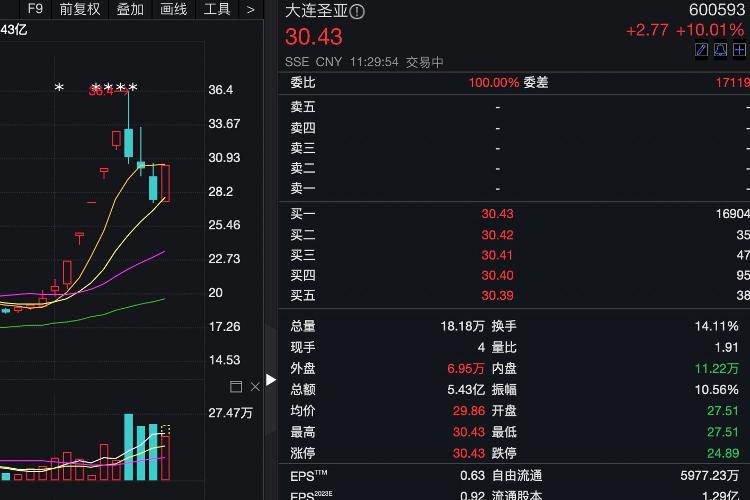Viewport: 750px width, 500px height.
Task: Maximize the volume sub-chart panel icon
Action: coord(236,387)
